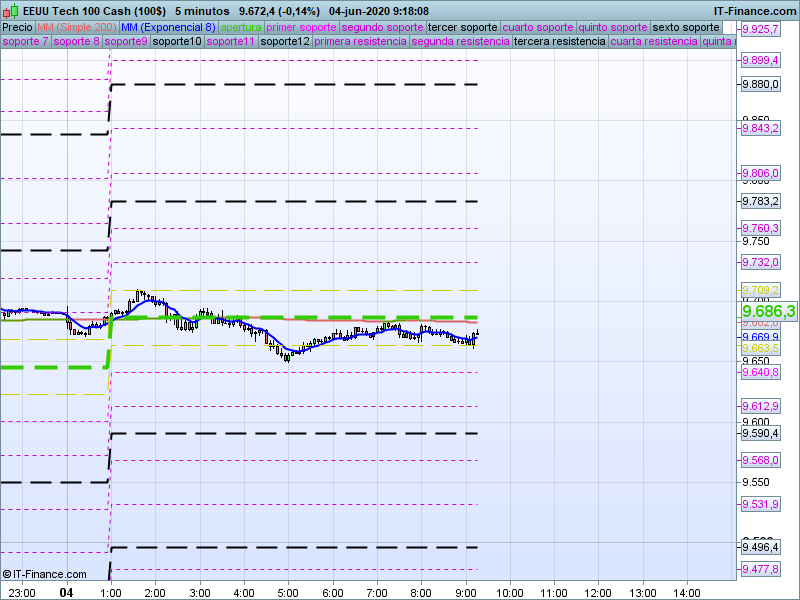The width and height of the screenshot is (800, 600).
Task: Select the primer soporte label
Action: [301, 27]
